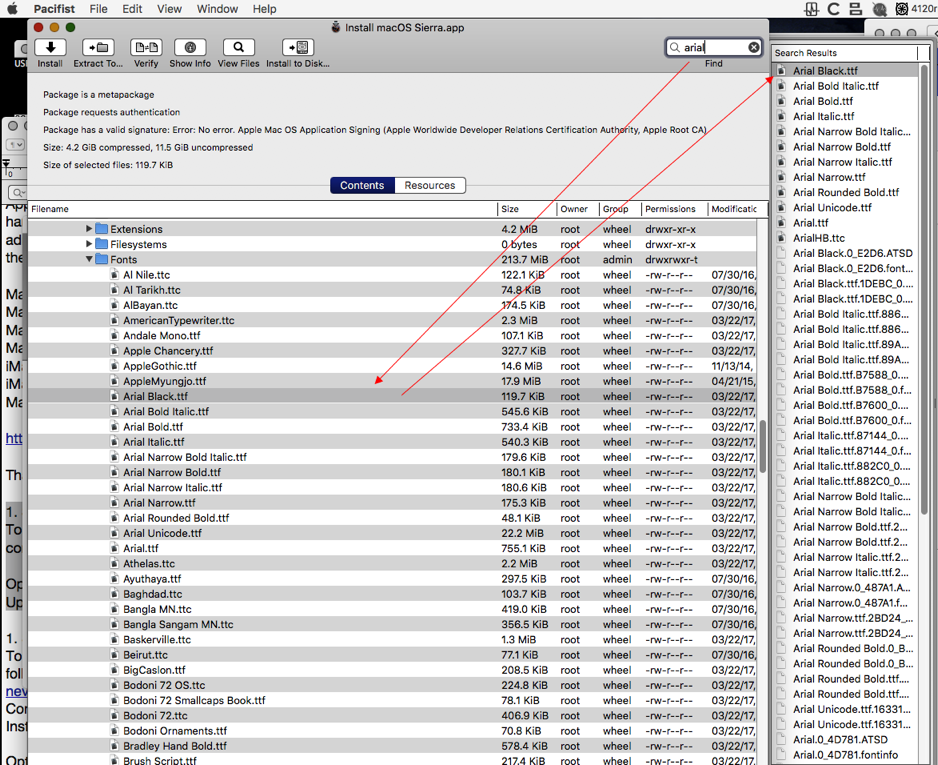Screen dimensions: 938x765
Task: Select Bangla Sangam MN.ttc row
Action: [x=392, y=624]
